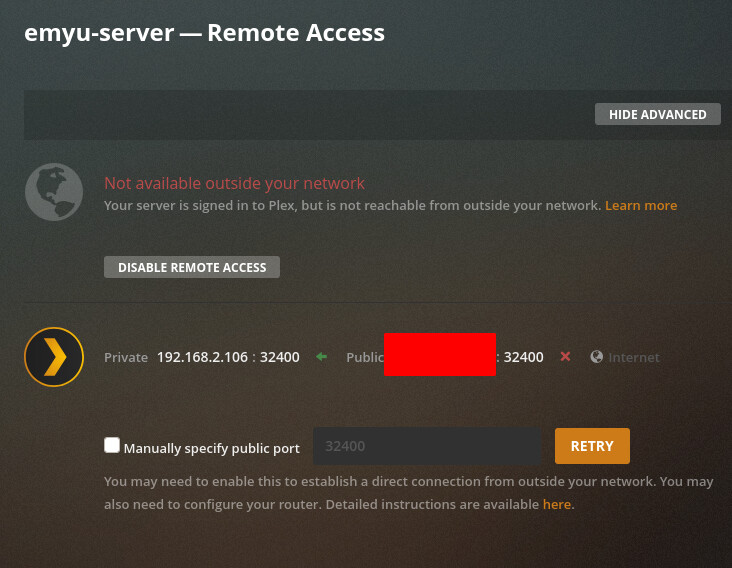732x568 pixels.
Task: Click the 'Manually specify public port' label
Action: click(211, 448)
